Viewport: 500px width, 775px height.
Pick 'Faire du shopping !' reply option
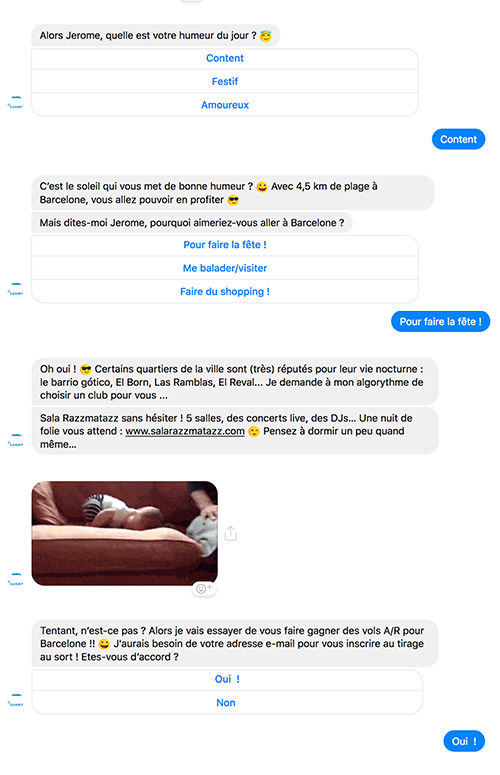point(225,292)
